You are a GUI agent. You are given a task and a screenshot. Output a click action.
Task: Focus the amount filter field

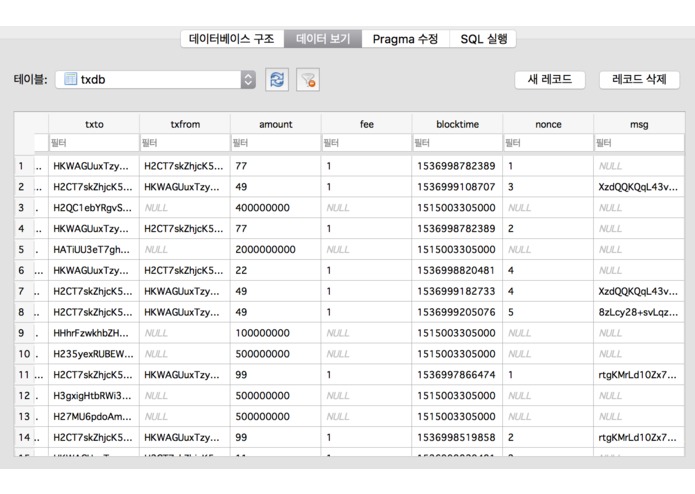pyautogui.click(x=276, y=143)
